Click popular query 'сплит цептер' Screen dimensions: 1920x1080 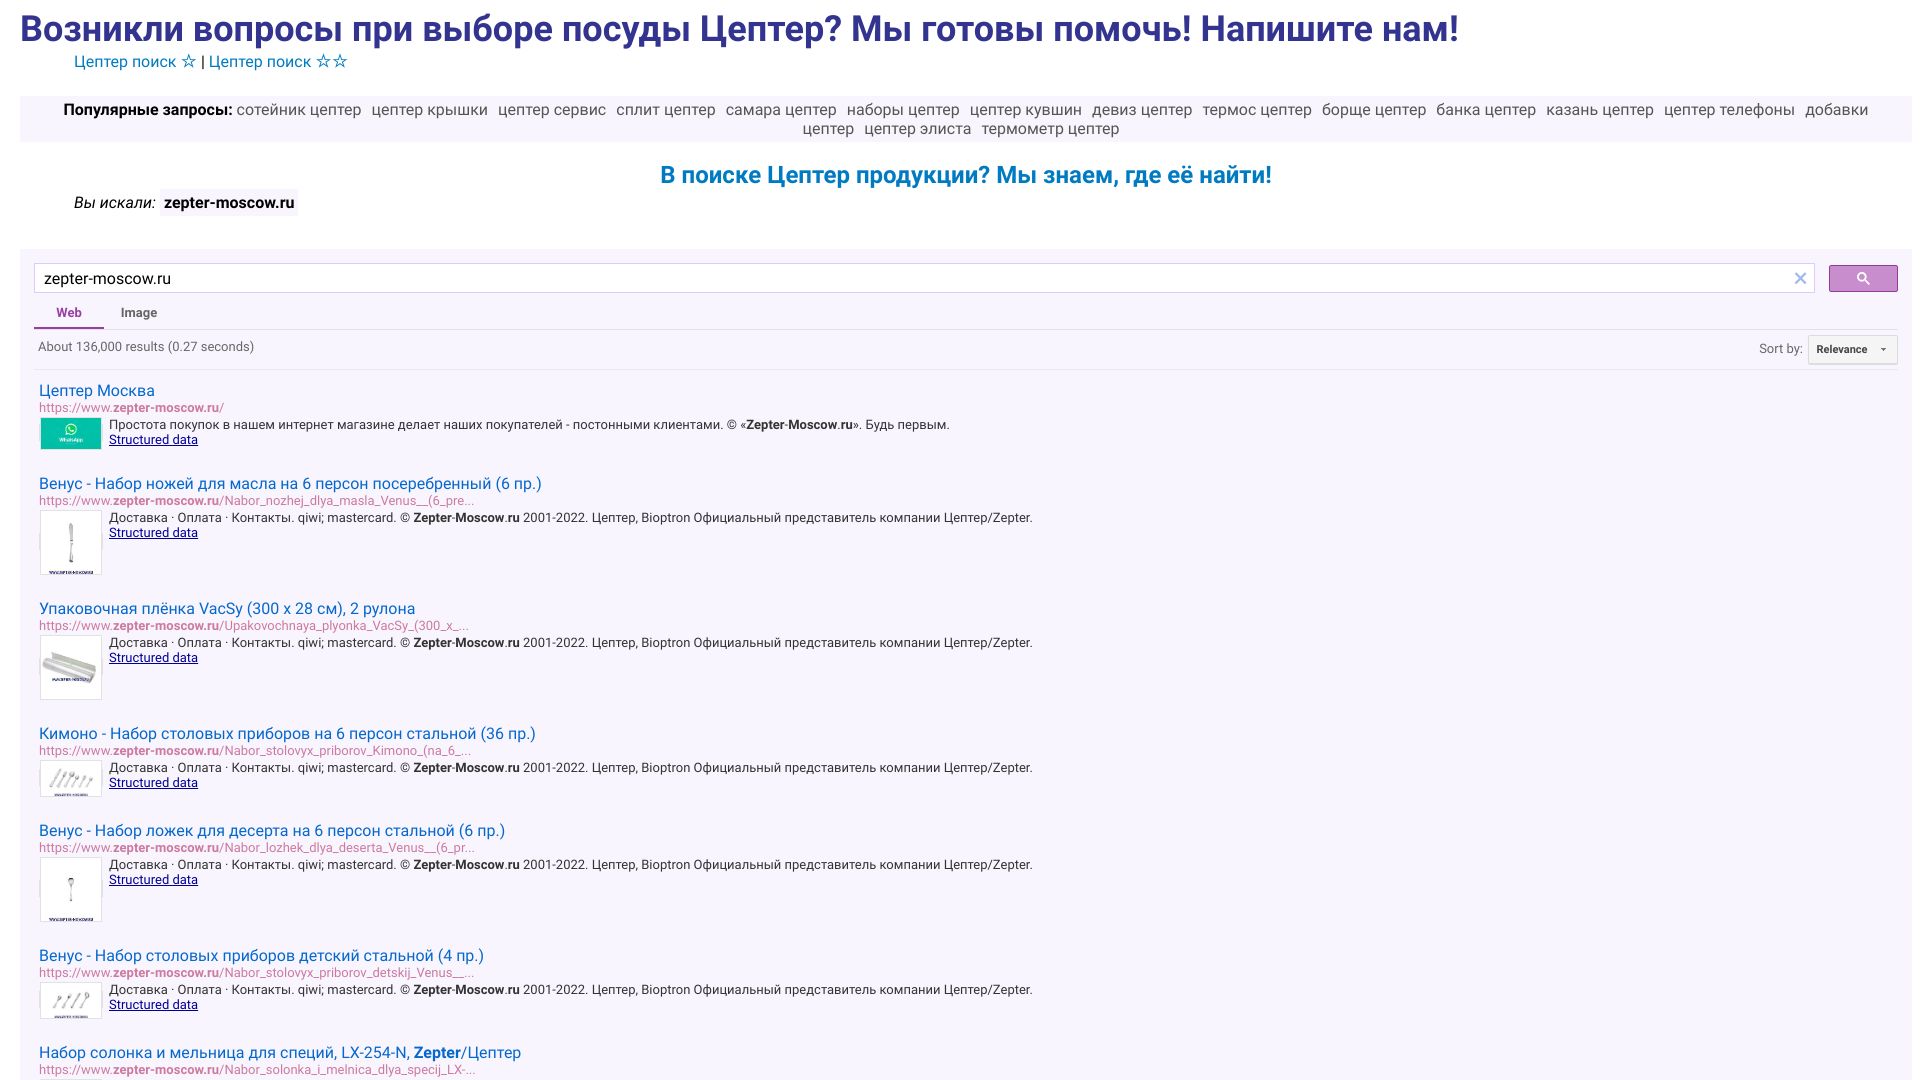tap(666, 110)
